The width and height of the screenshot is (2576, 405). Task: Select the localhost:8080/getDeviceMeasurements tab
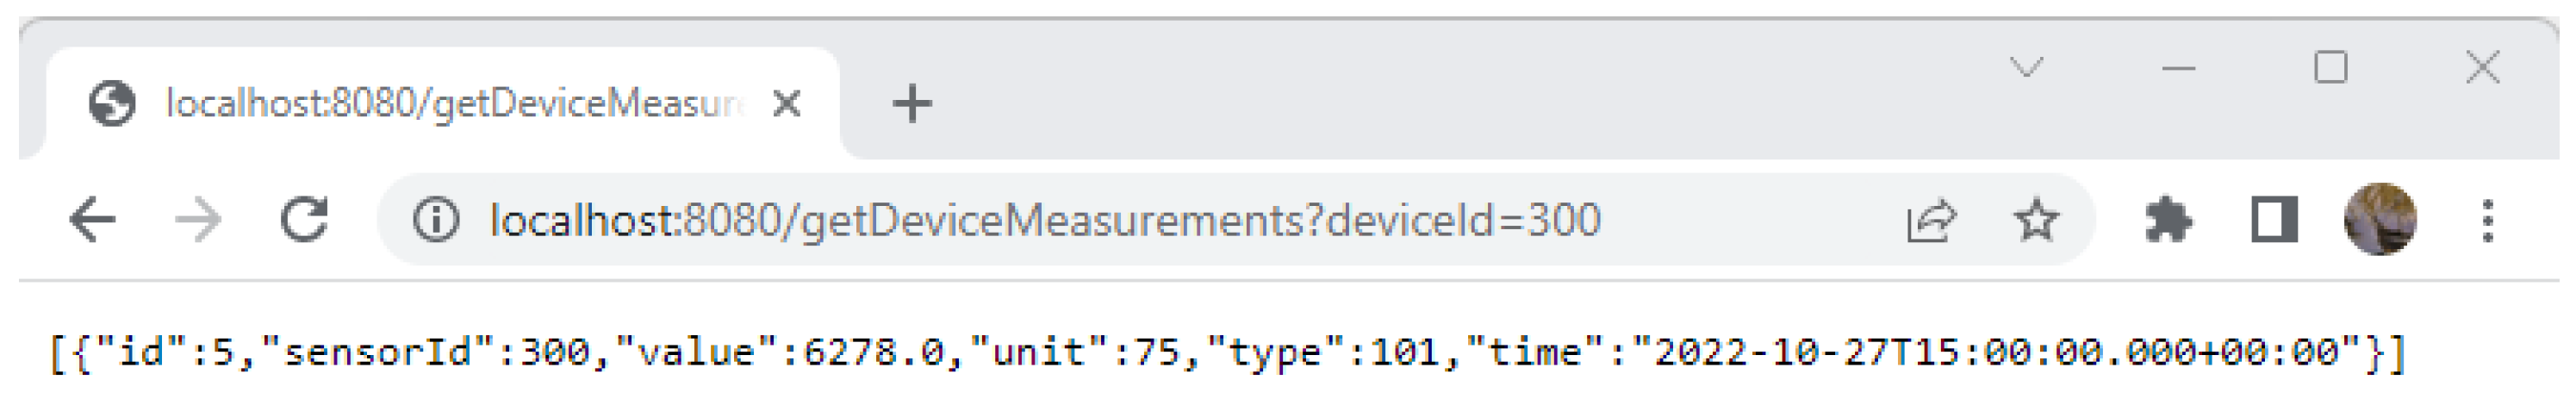(x=450, y=103)
